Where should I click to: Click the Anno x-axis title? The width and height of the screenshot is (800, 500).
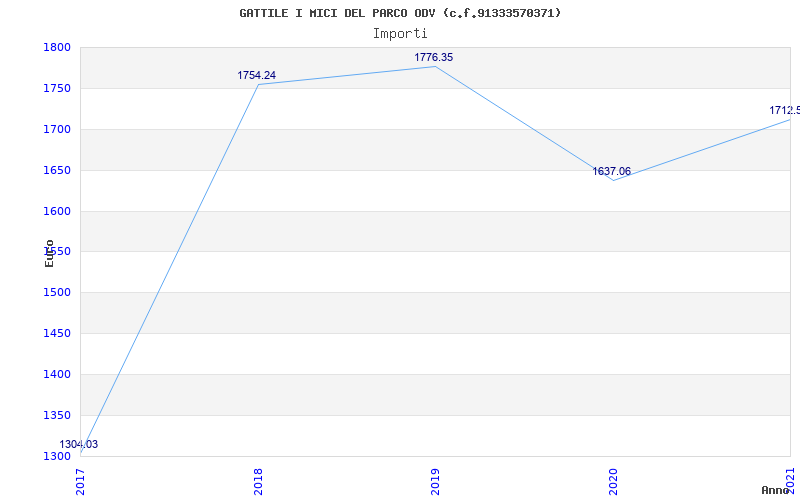point(777,490)
